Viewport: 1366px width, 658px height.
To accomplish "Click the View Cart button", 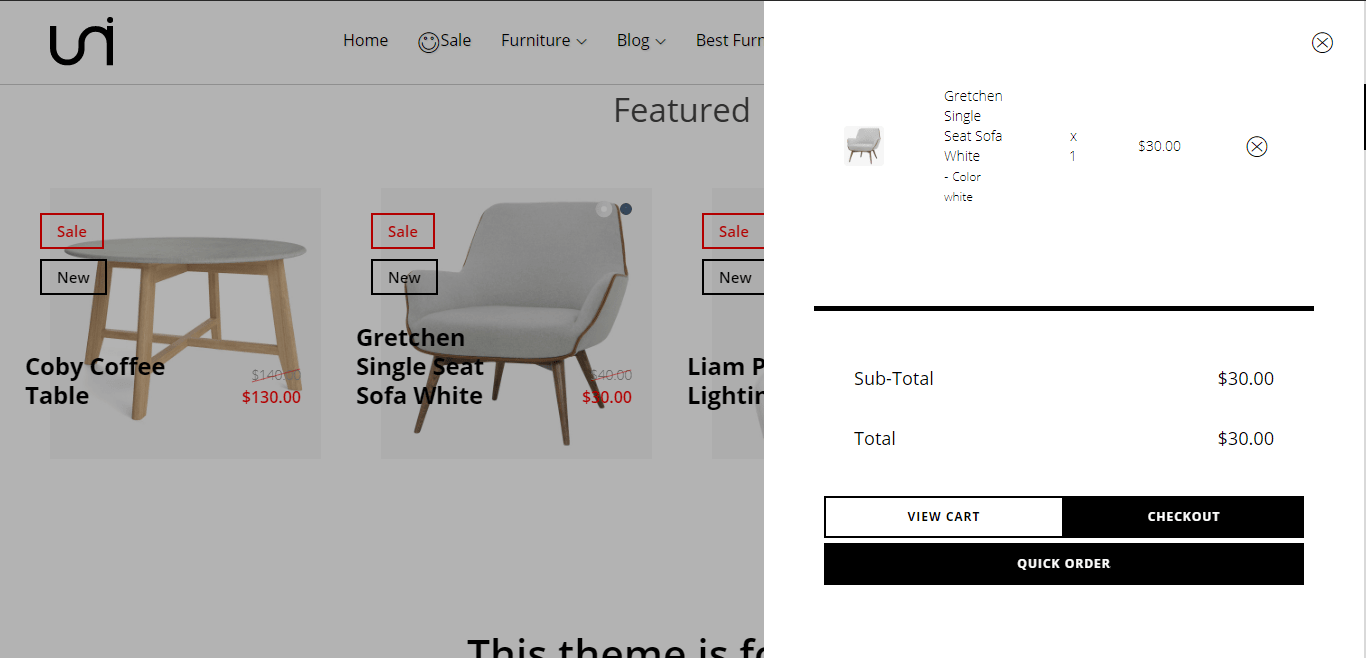I will click(x=943, y=517).
